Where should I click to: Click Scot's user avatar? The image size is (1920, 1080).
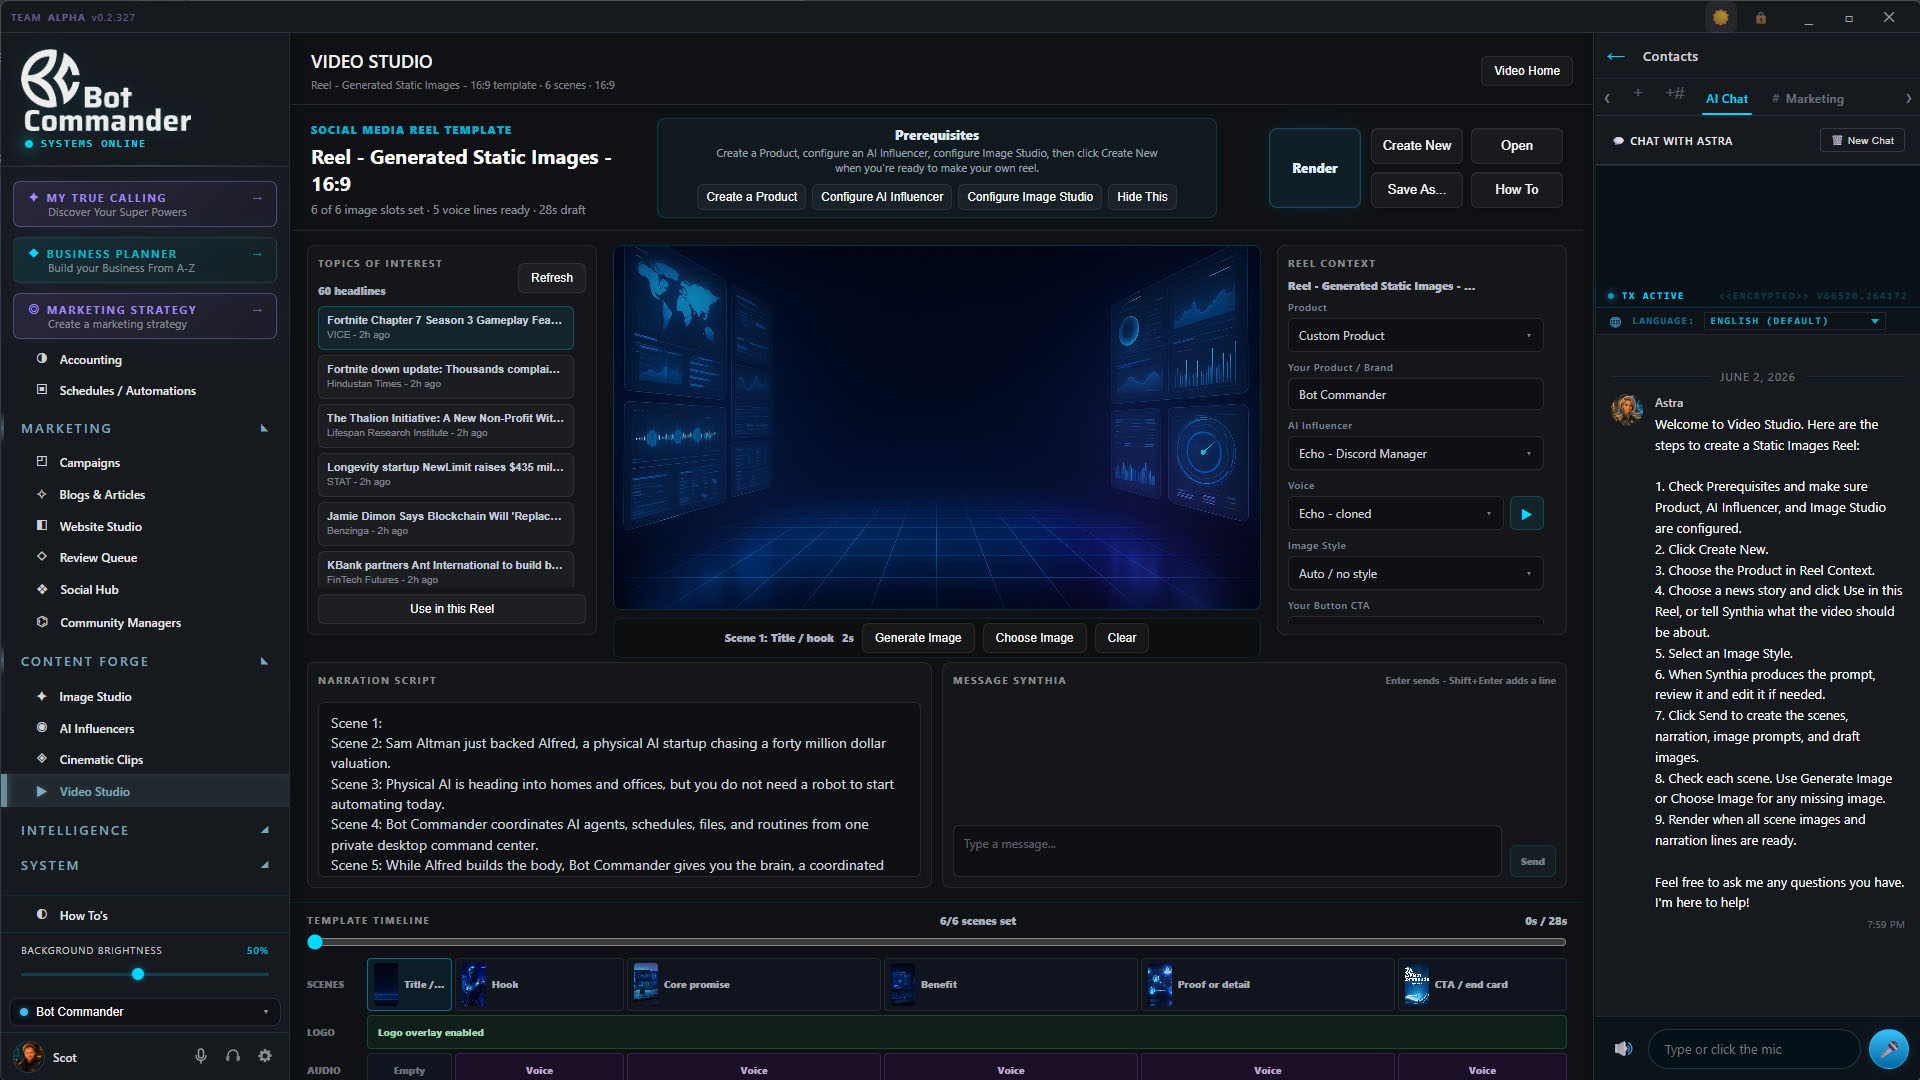[x=29, y=1056]
